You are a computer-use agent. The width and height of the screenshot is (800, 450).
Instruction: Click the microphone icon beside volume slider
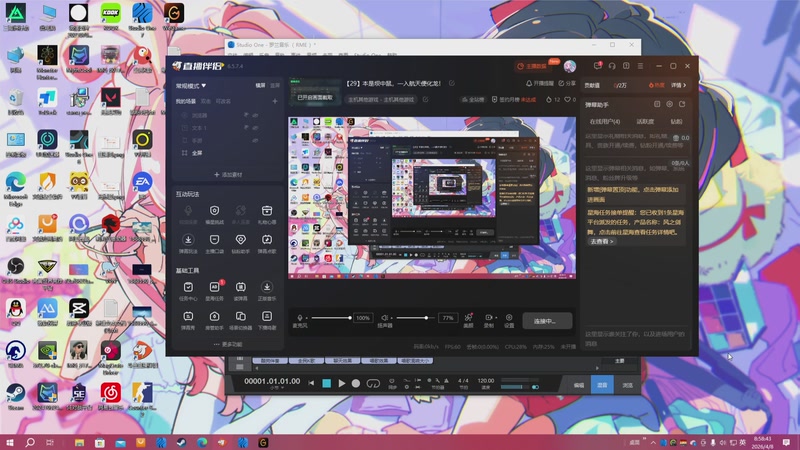click(299, 318)
